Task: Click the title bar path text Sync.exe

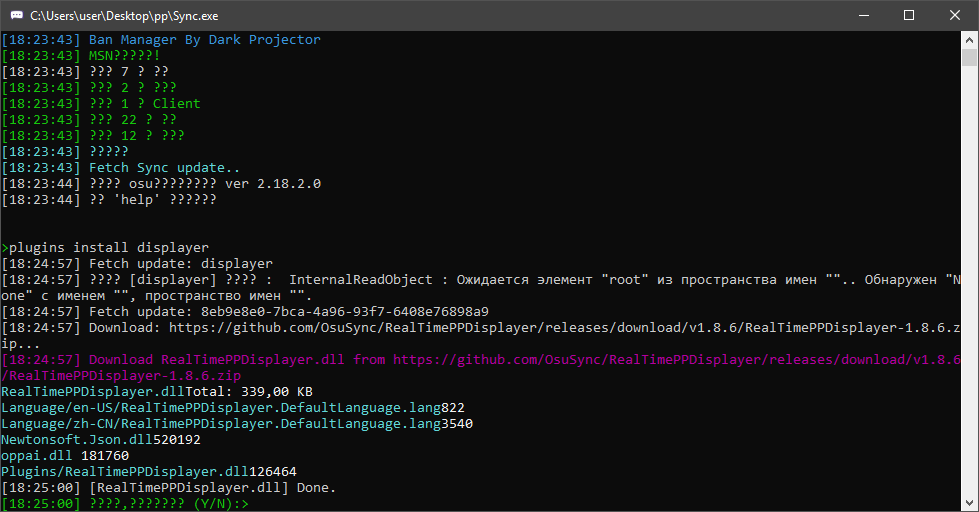Action: 124,16
